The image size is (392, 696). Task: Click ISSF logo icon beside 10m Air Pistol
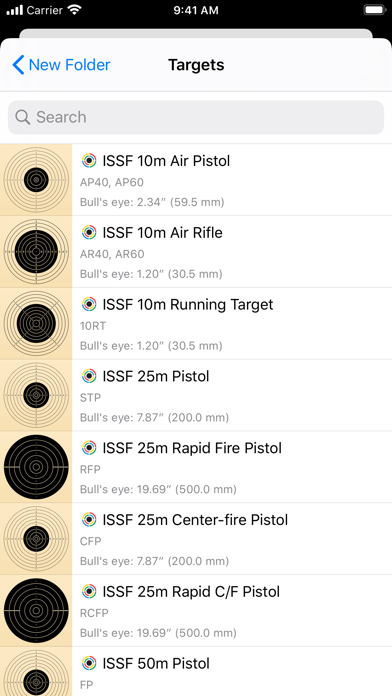pyautogui.click(x=89, y=161)
